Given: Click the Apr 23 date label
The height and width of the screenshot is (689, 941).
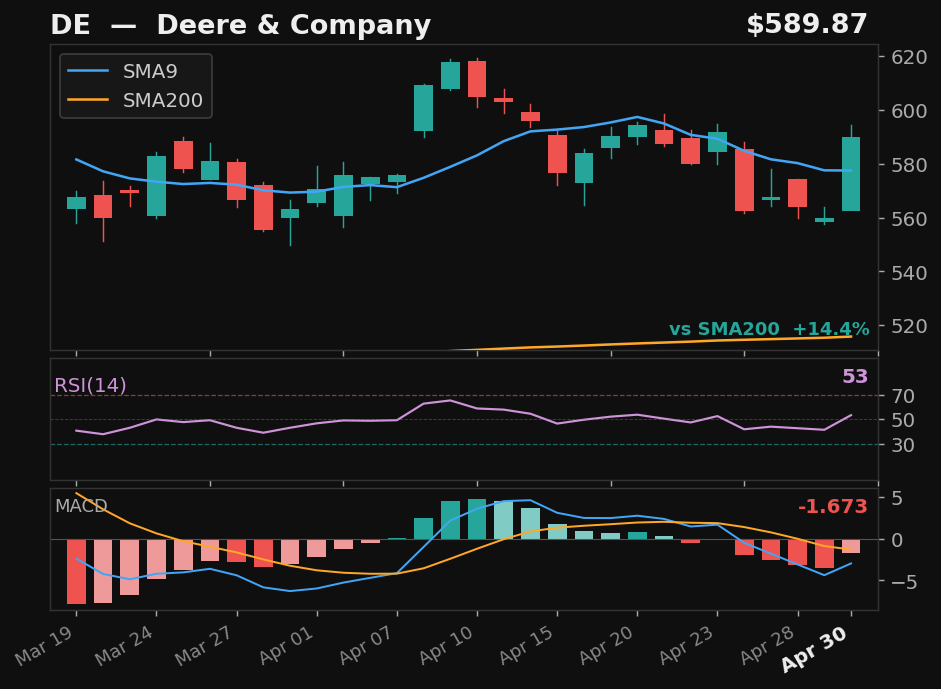Looking at the screenshot, I should (688, 645).
